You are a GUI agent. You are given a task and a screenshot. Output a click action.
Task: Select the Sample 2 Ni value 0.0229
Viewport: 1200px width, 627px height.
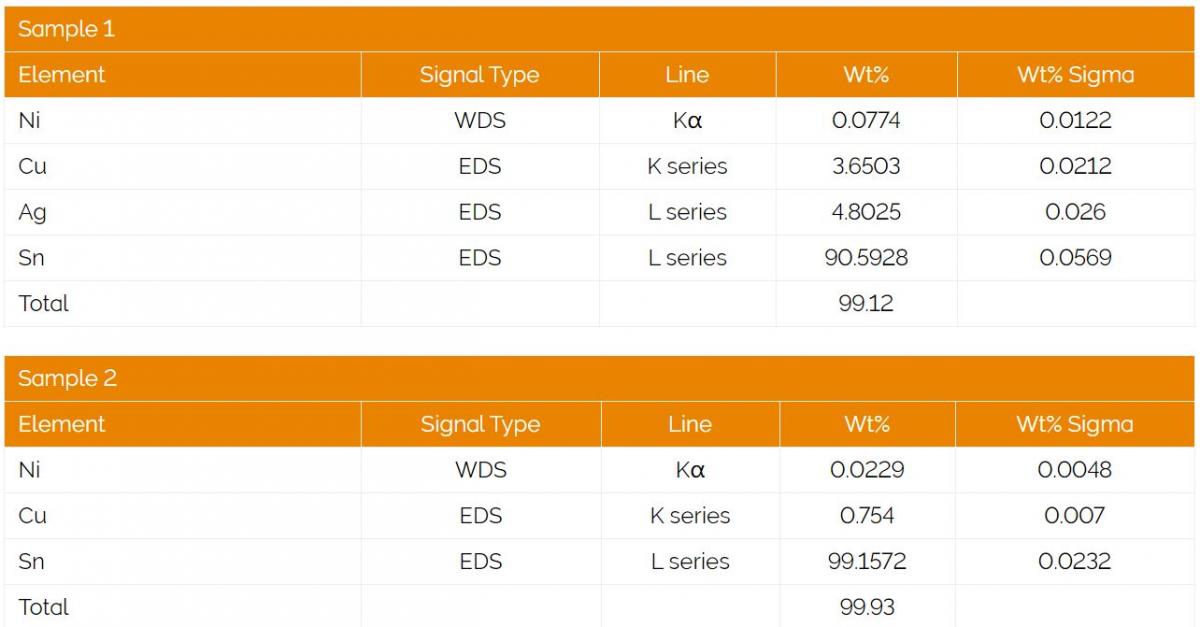click(x=867, y=470)
